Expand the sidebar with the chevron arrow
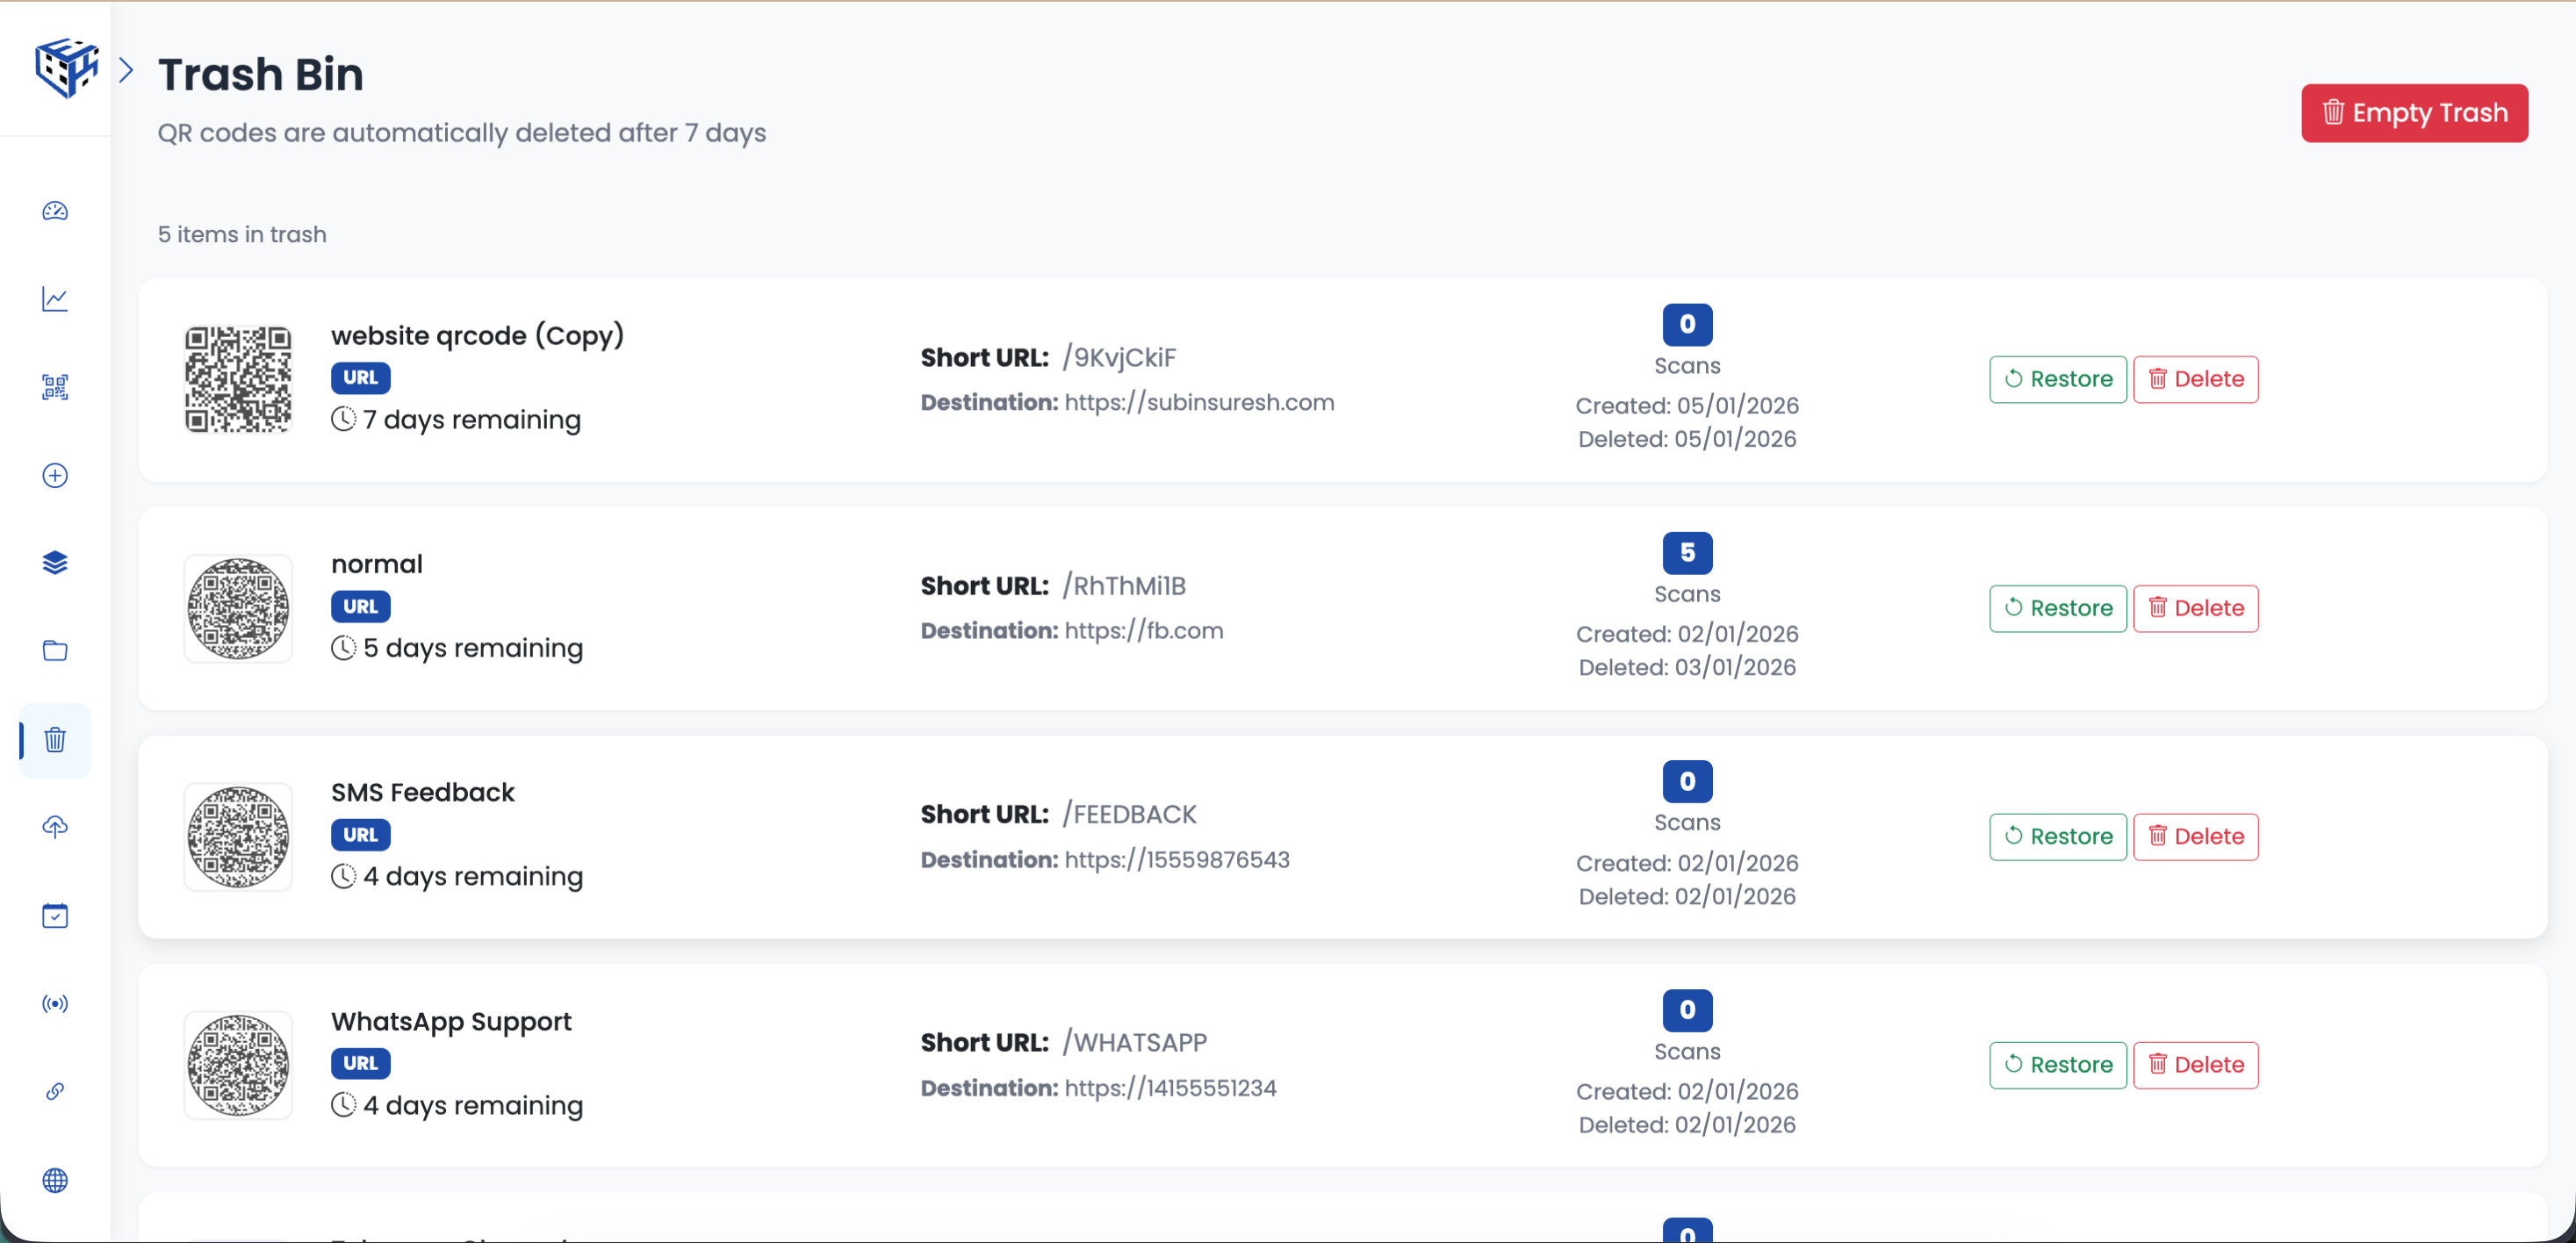Image resolution: width=2576 pixels, height=1243 pixels. pos(126,70)
